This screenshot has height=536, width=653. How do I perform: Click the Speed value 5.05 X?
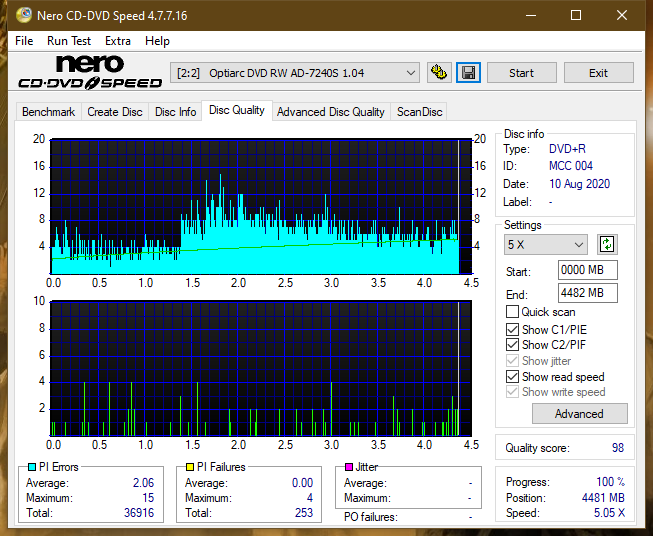coord(609,513)
